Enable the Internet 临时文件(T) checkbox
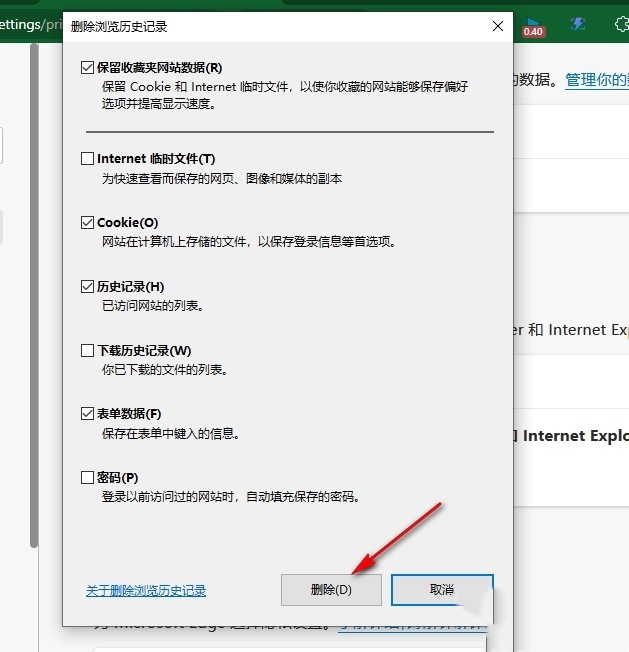 click(x=87, y=158)
